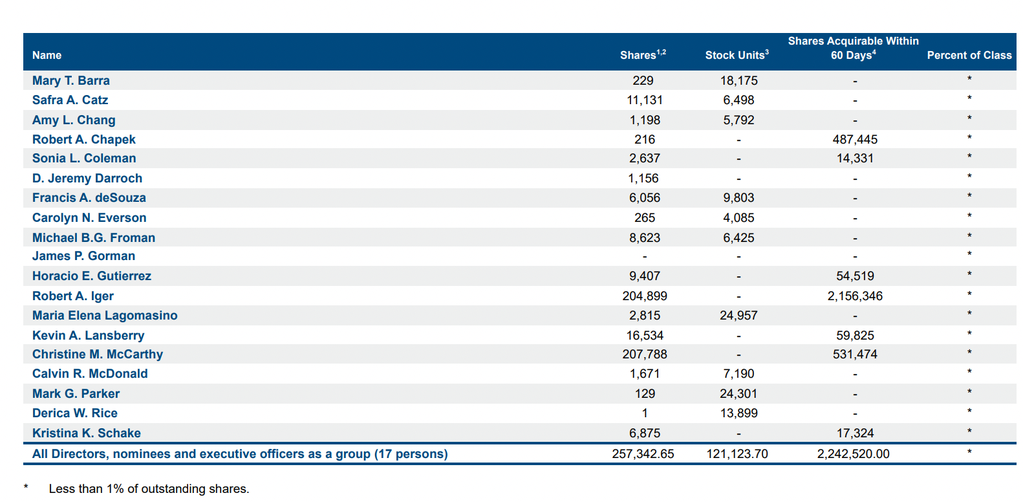
Task: Click Michael B.G. Froman's stock units 6,425
Action: pyautogui.click(x=738, y=238)
